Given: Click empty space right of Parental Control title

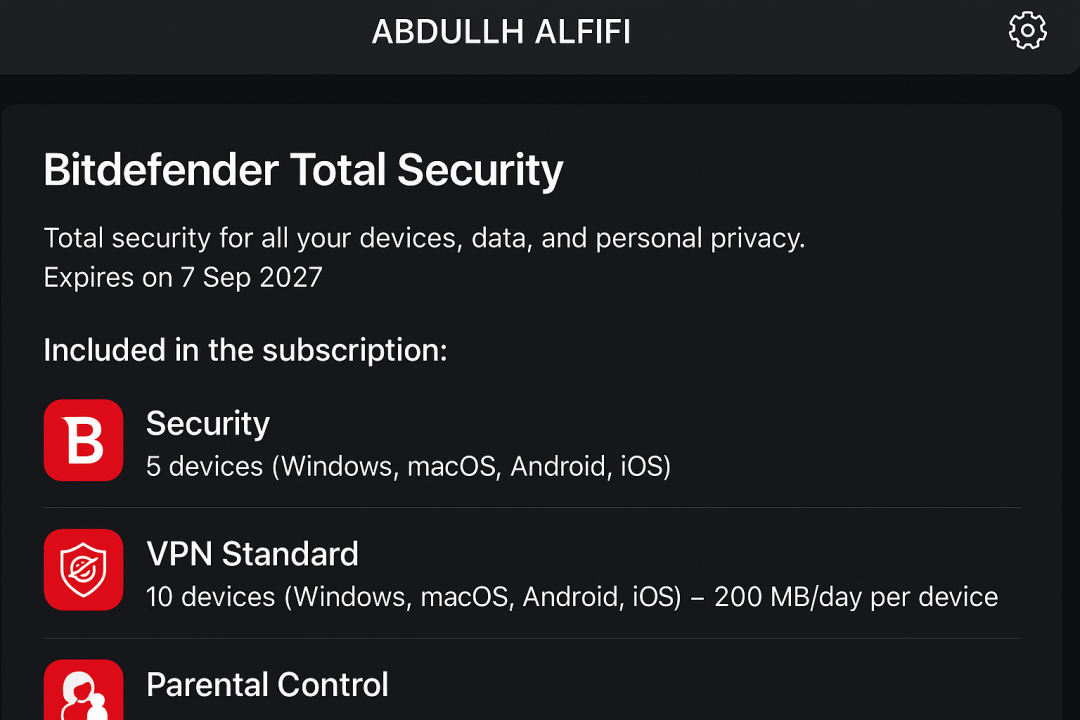Looking at the screenshot, I should click(x=703, y=686).
